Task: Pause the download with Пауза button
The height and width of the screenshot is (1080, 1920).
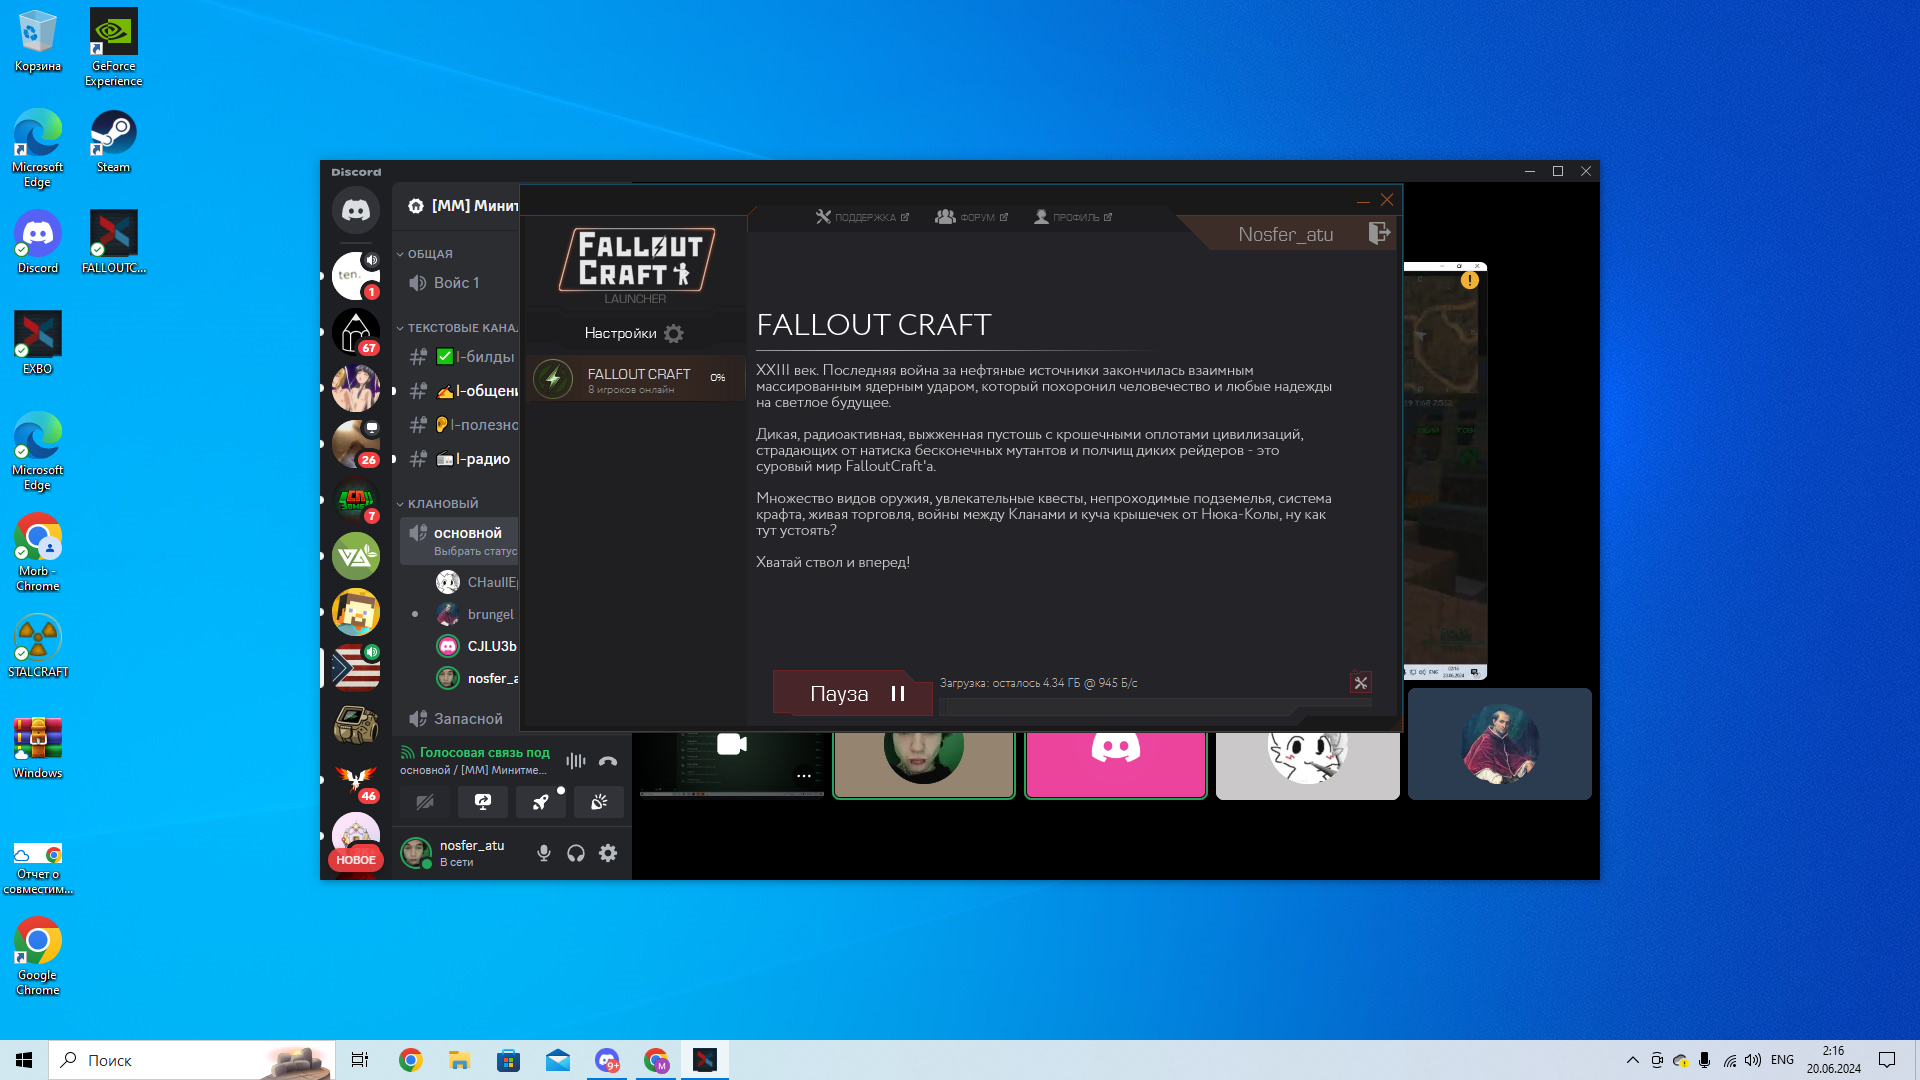Action: (853, 694)
